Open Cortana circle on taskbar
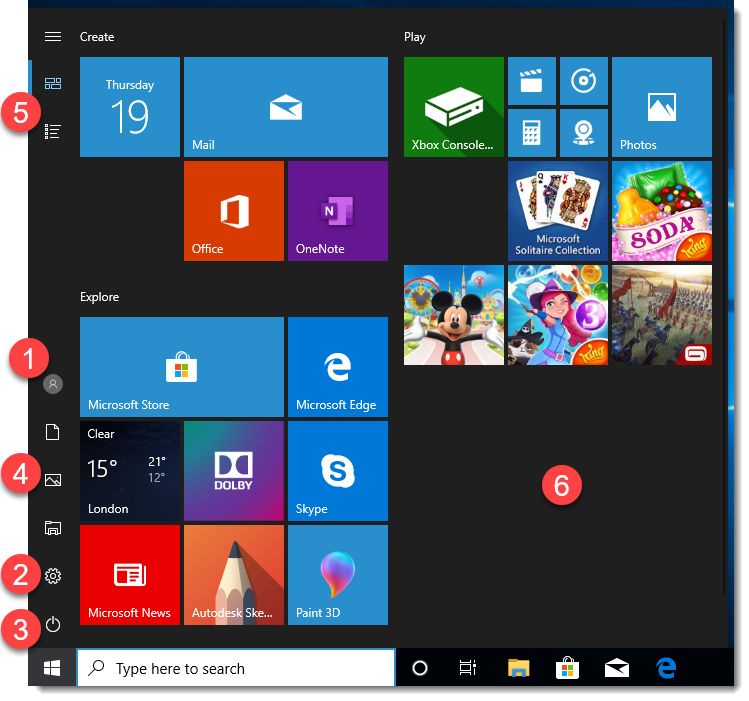The width and height of the screenshot is (749, 701). pyautogui.click(x=420, y=668)
